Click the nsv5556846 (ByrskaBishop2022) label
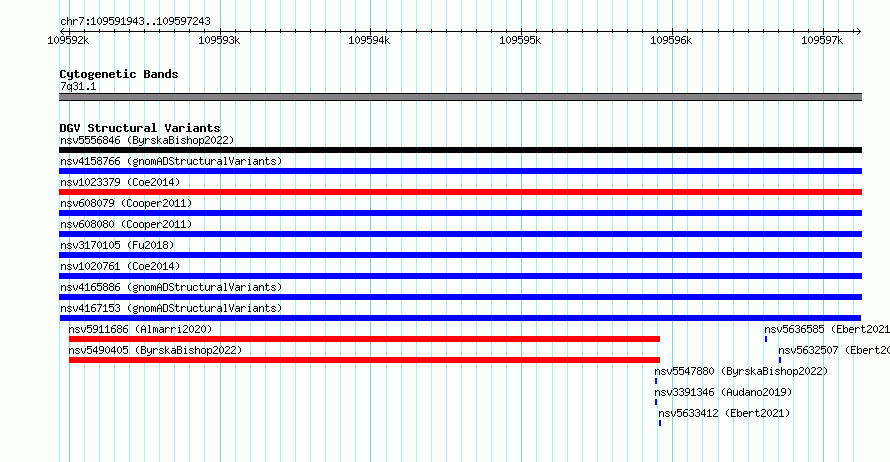The image size is (890, 462). (147, 140)
